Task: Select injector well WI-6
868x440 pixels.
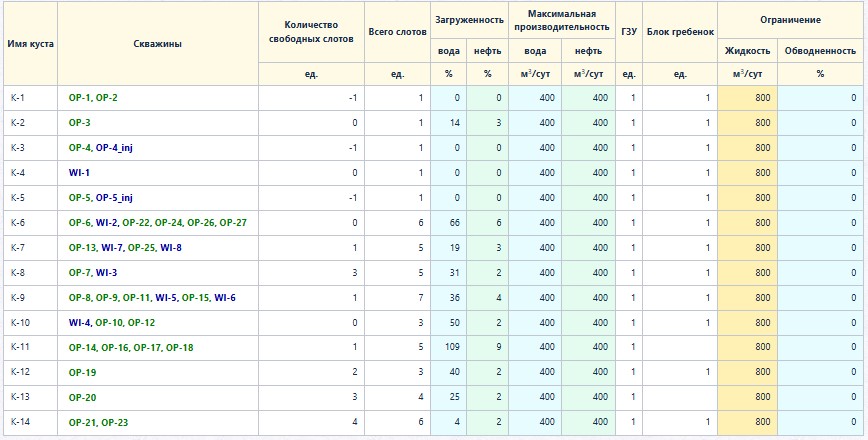Action: click(225, 298)
